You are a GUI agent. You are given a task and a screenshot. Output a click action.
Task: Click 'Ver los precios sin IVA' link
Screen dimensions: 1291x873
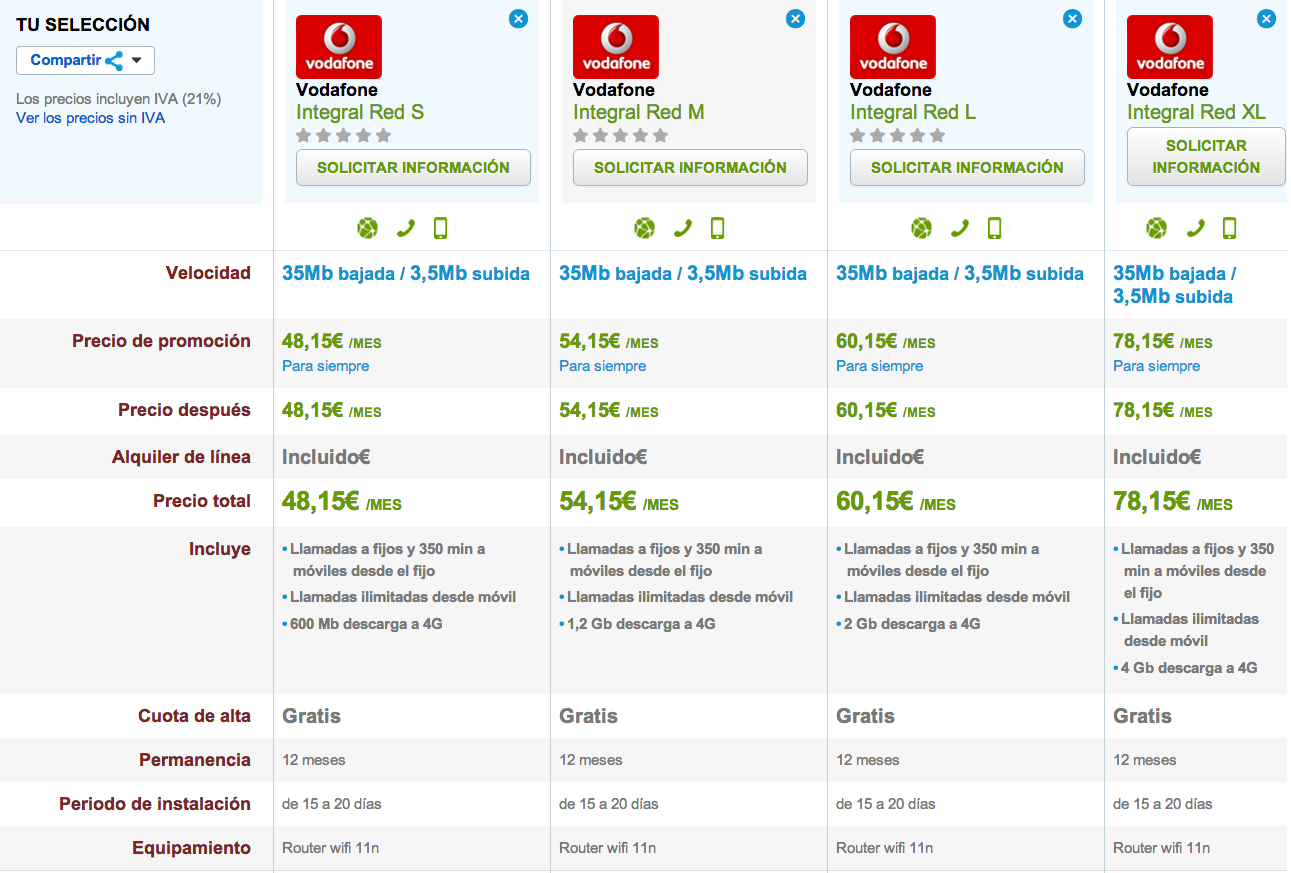[90, 118]
